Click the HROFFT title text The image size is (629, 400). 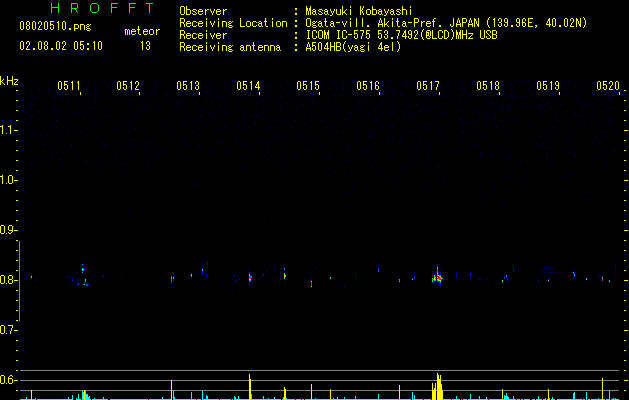[103, 8]
